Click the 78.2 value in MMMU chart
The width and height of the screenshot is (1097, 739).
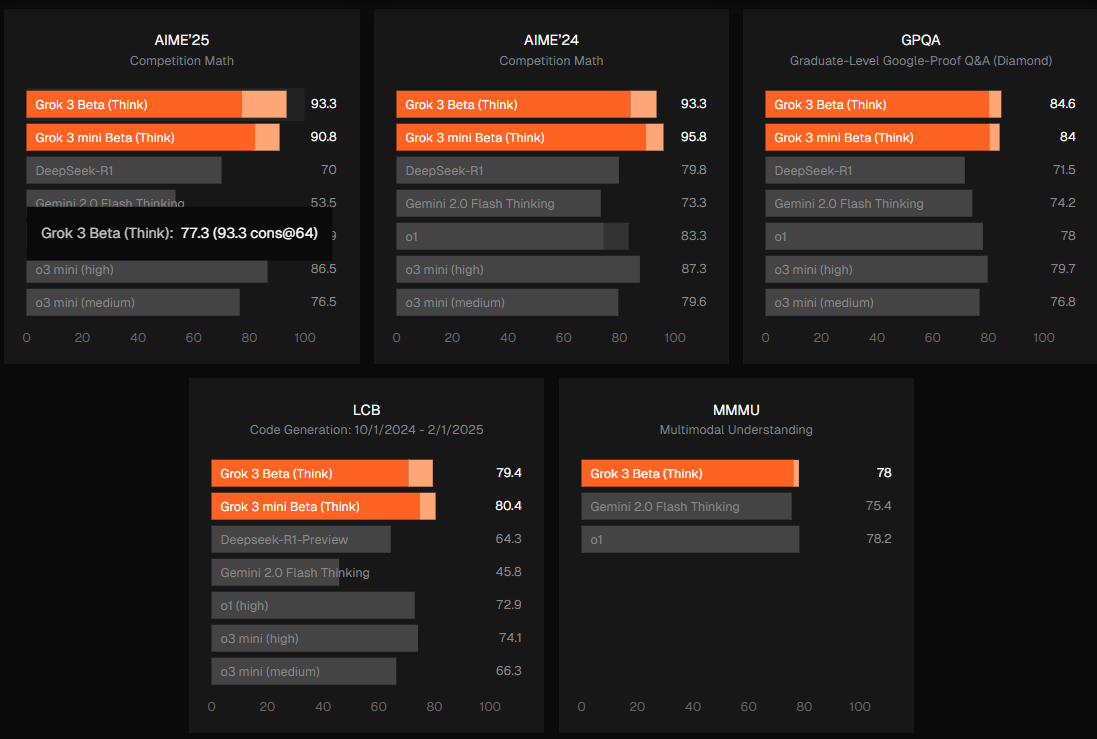878,538
